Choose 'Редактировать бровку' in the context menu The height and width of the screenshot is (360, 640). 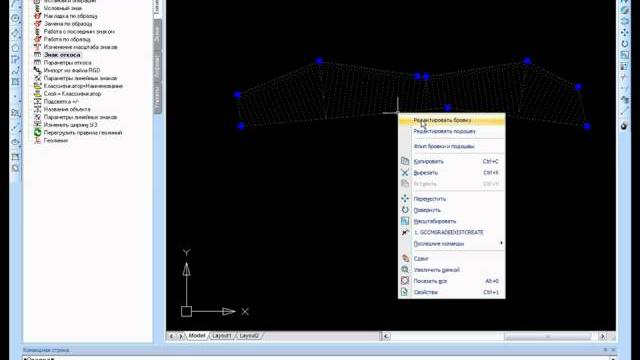(451, 120)
